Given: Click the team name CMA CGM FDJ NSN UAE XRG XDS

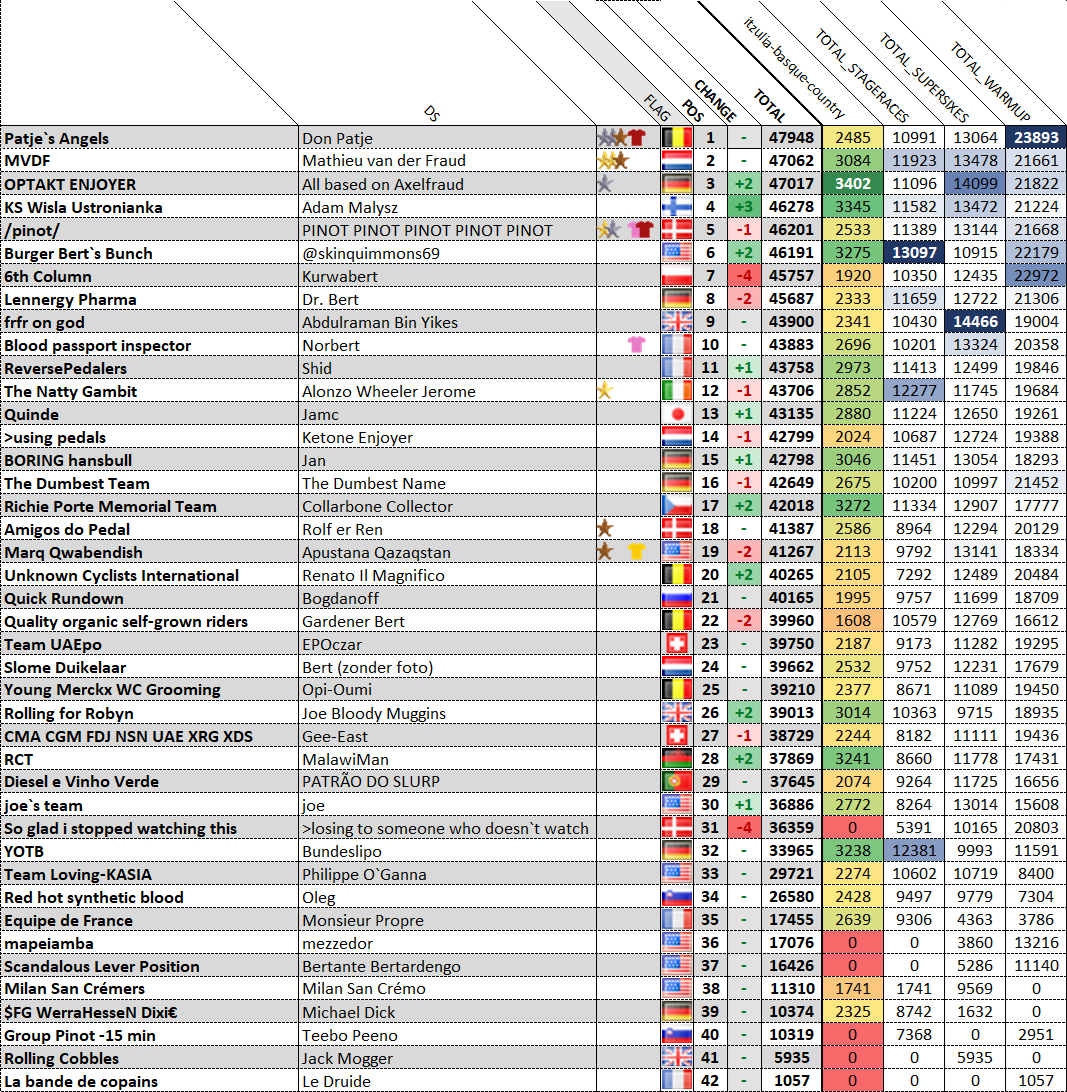Looking at the screenshot, I should [x=128, y=736].
